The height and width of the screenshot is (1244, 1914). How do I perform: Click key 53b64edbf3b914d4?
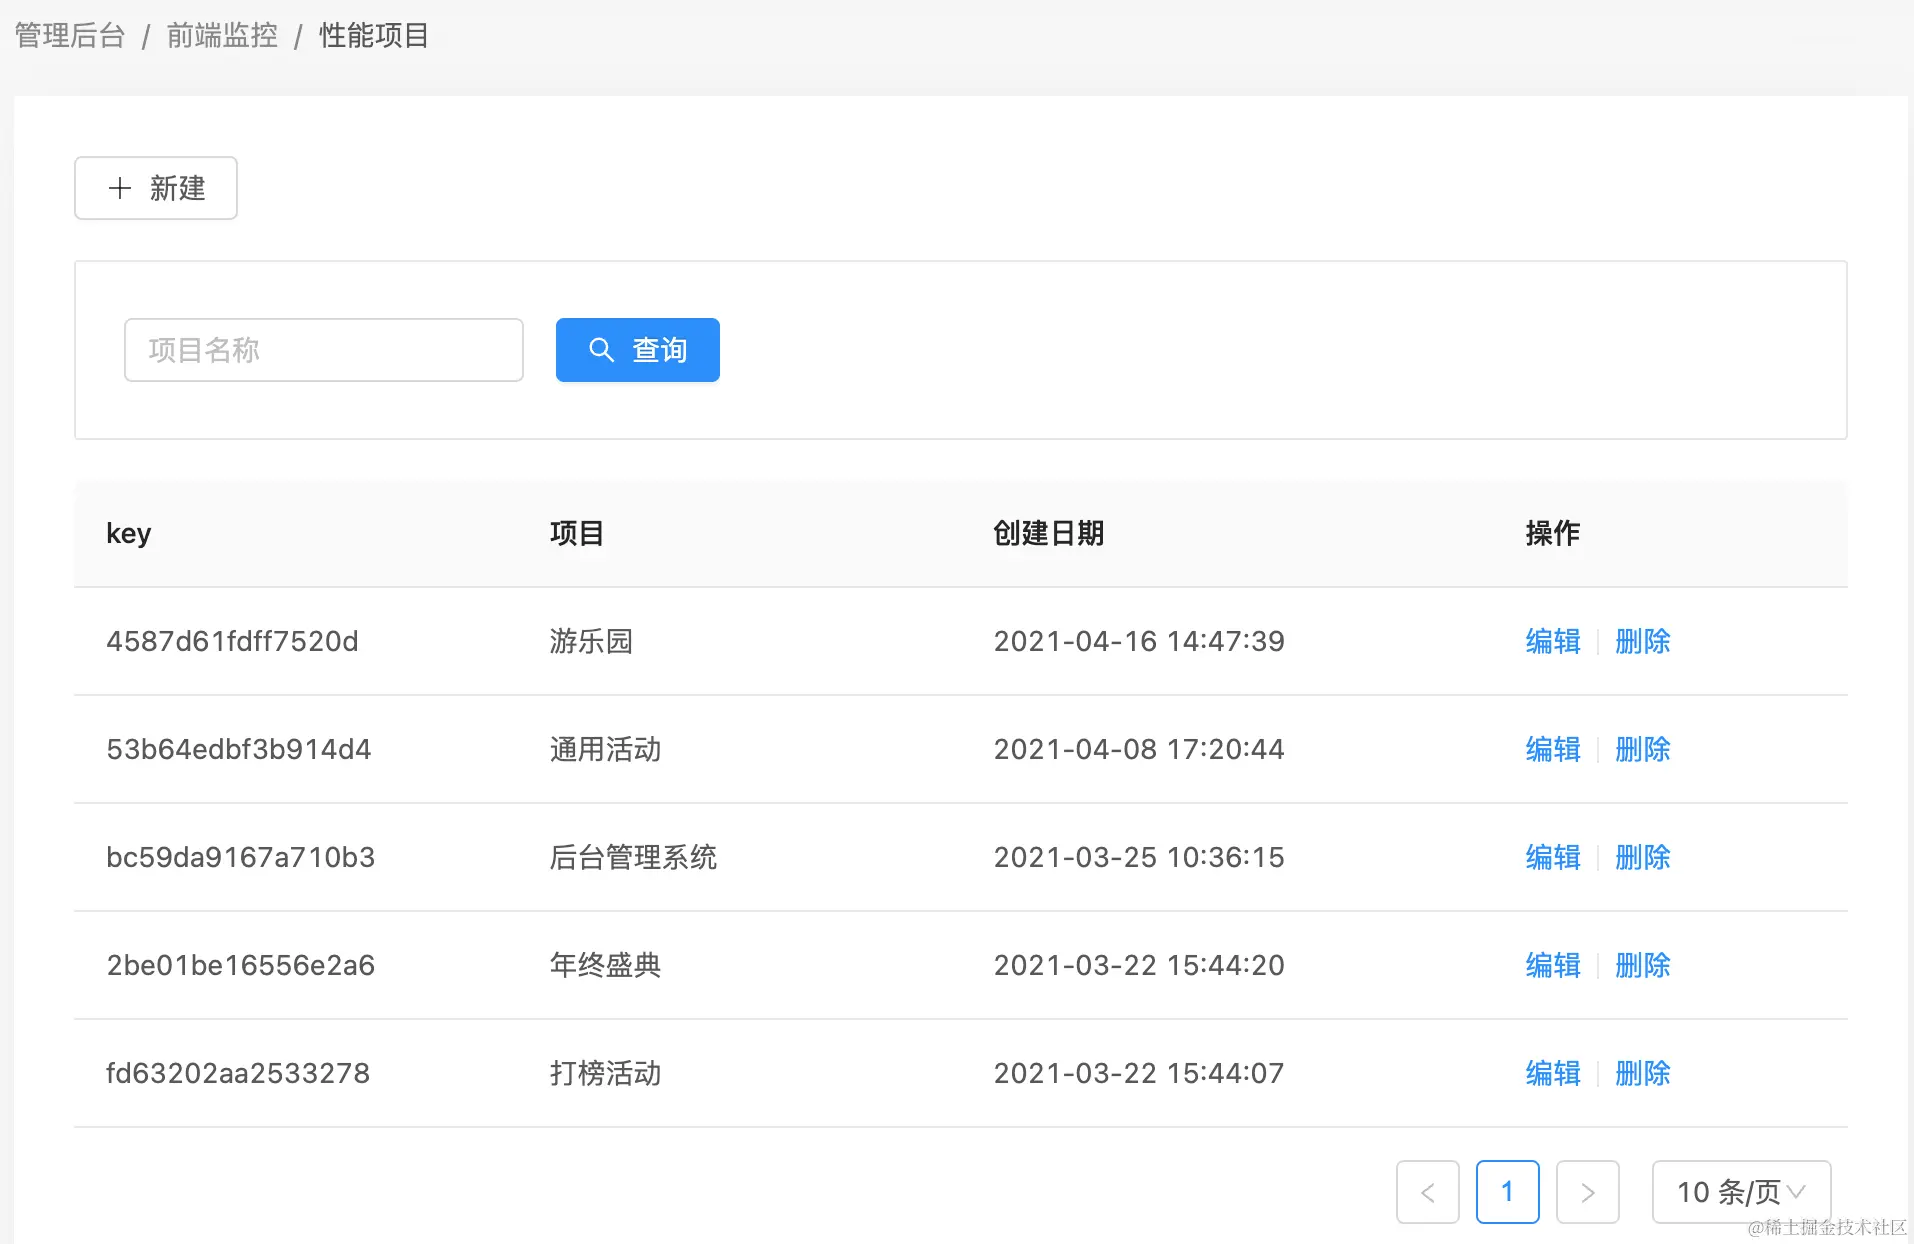point(239,749)
